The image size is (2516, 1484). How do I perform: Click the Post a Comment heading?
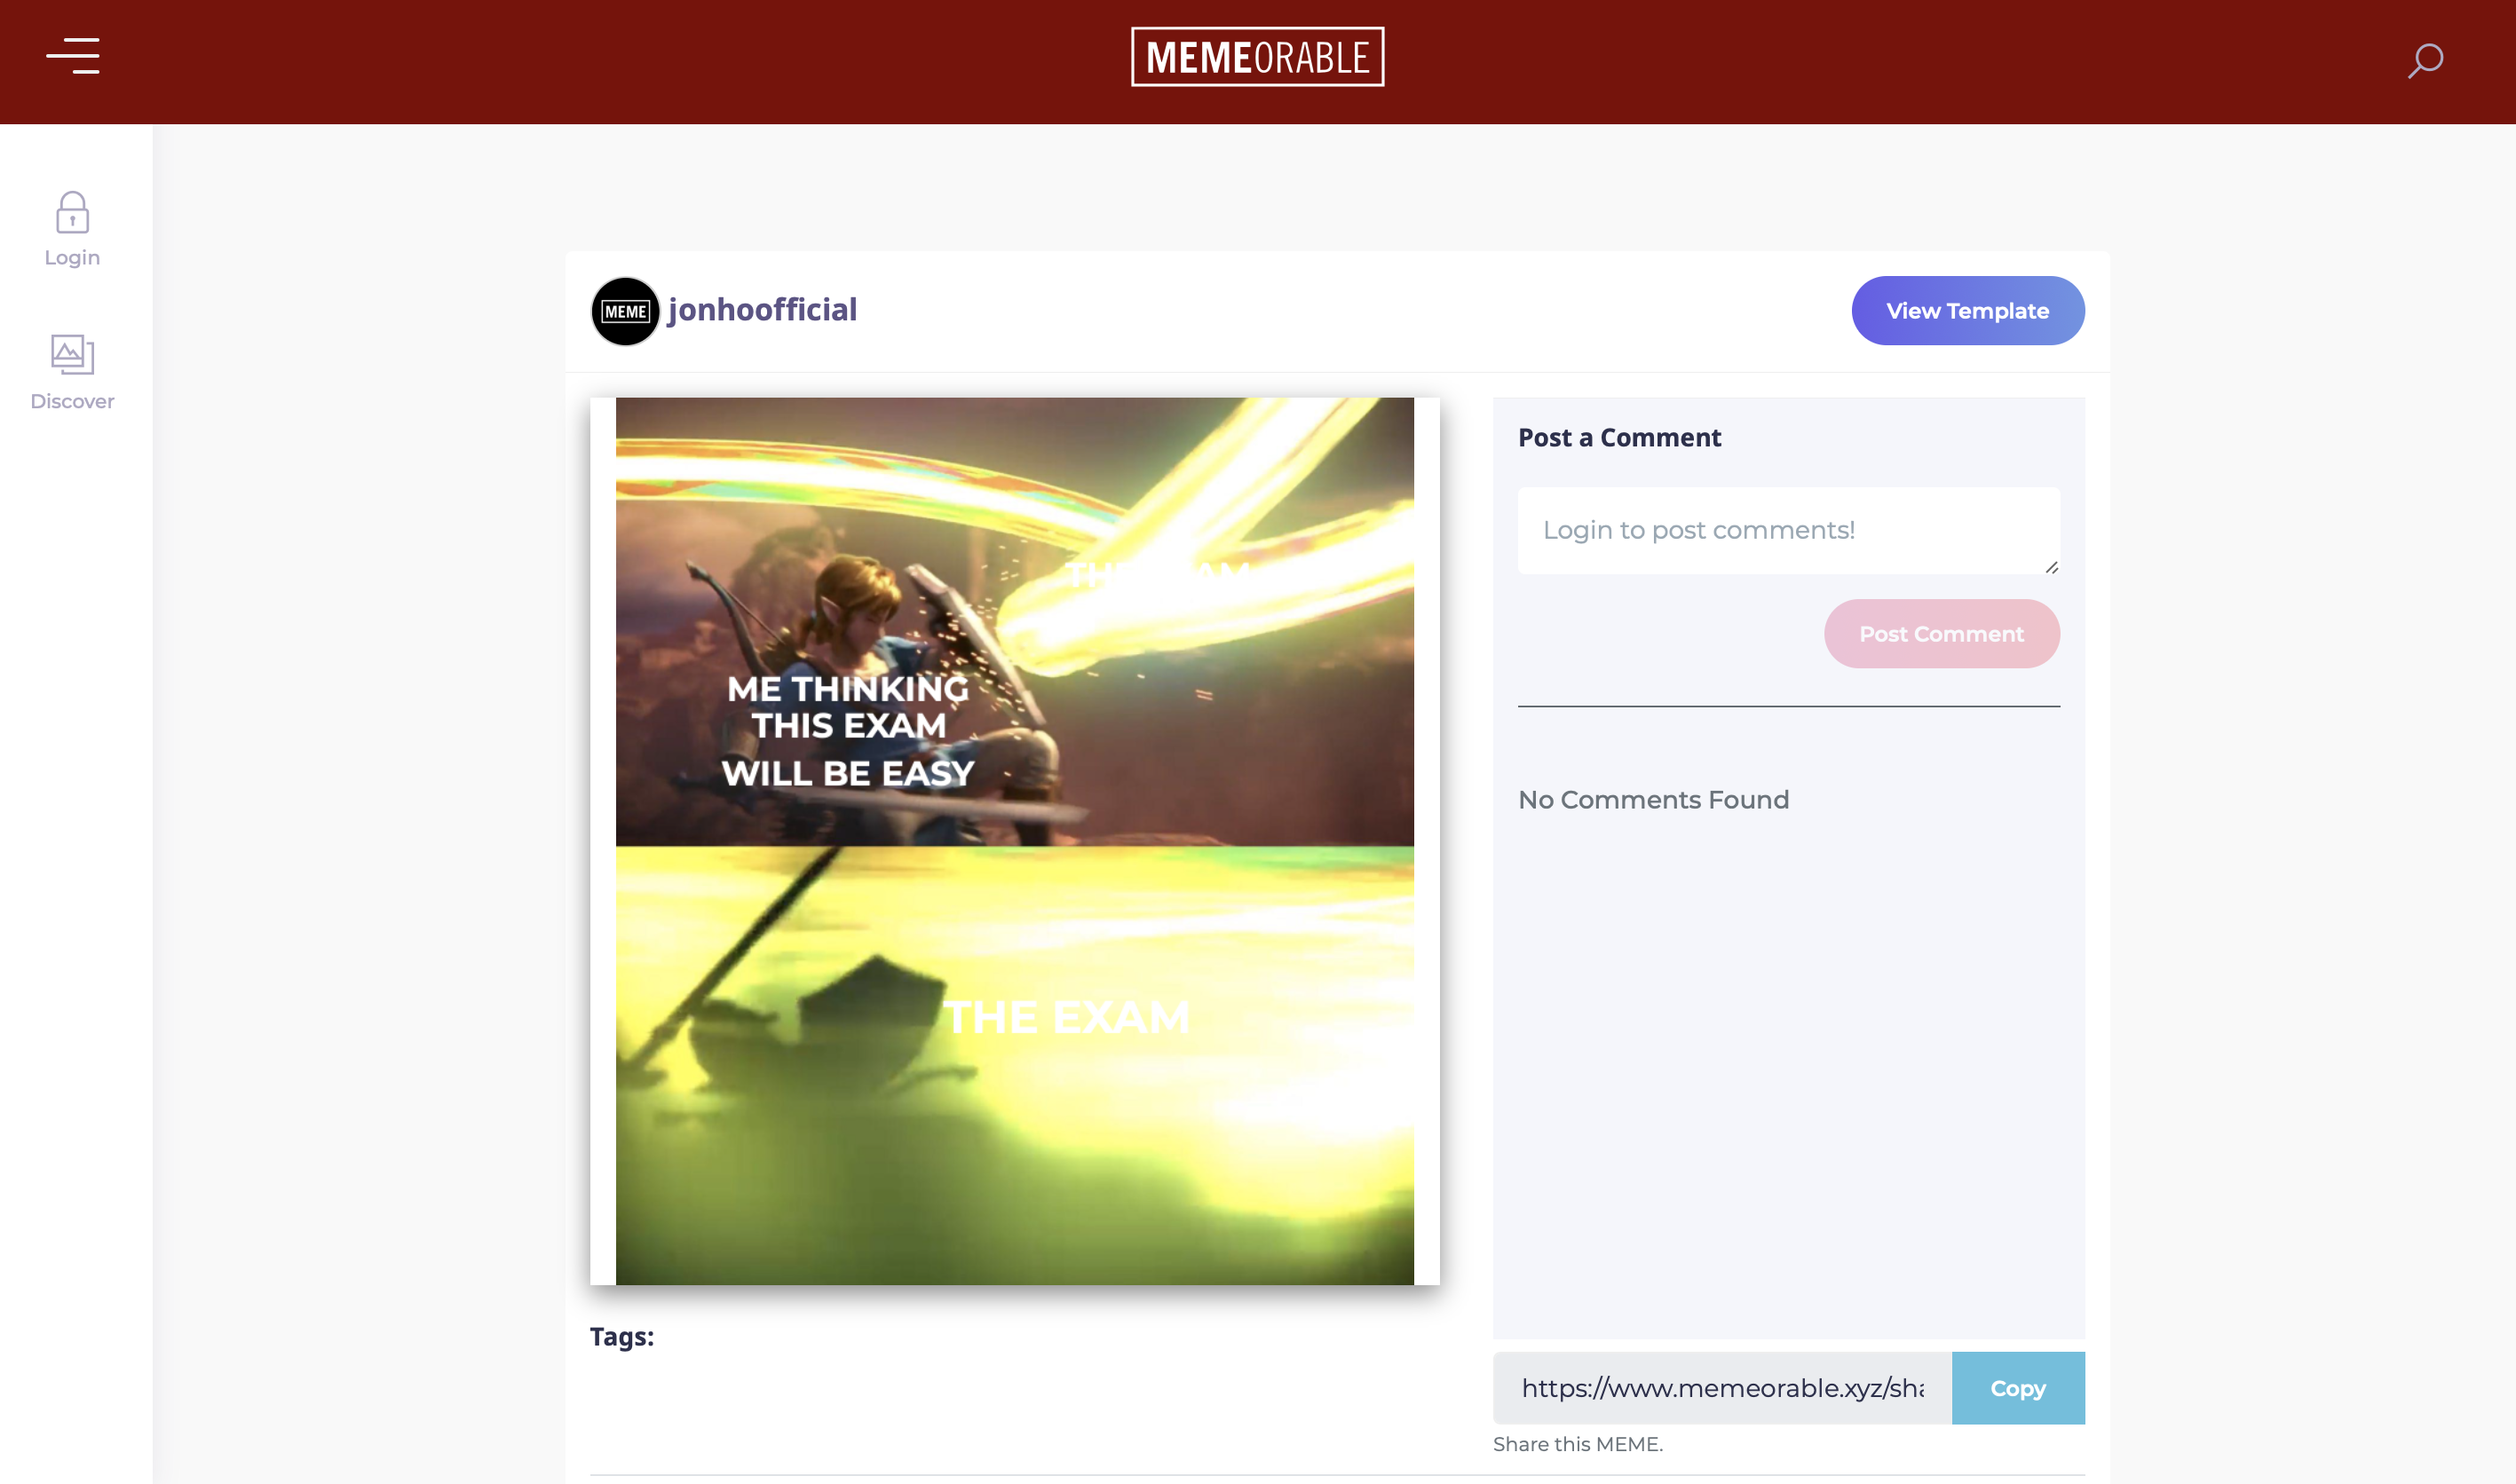(x=1619, y=438)
